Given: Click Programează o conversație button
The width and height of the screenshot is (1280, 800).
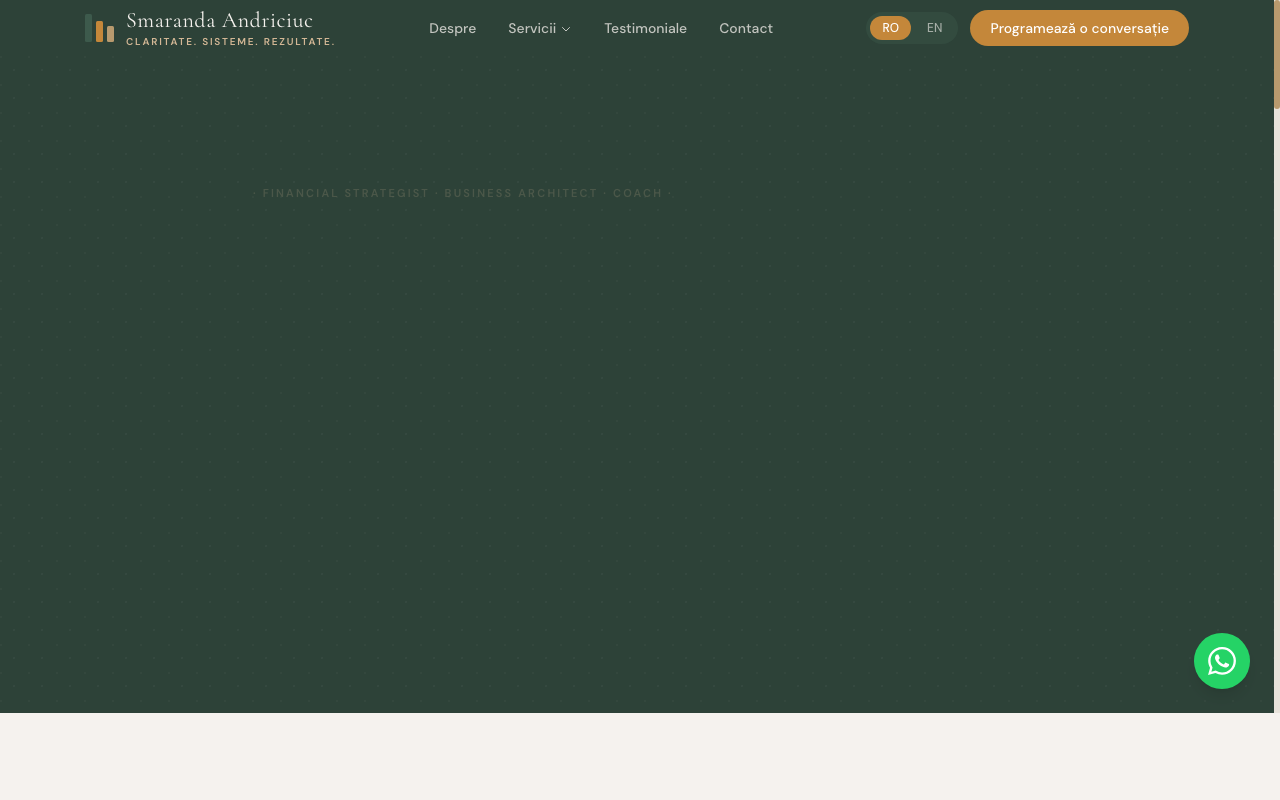Looking at the screenshot, I should coord(1079,28).
